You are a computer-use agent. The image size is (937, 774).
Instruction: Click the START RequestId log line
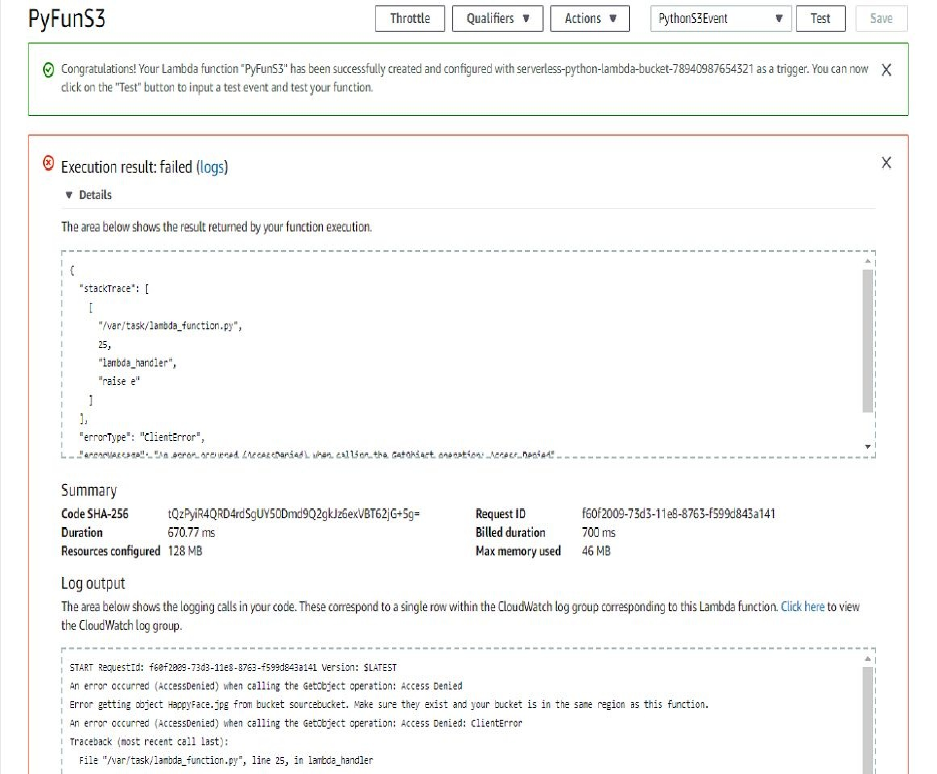(233, 668)
